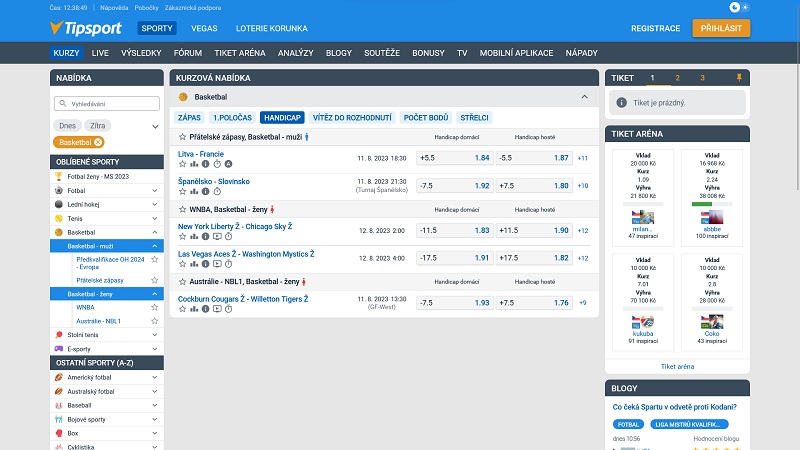Screen dimensions: 800x450
Task: Click TV stream icon for Las Vegas Aces
Action: tap(217, 264)
